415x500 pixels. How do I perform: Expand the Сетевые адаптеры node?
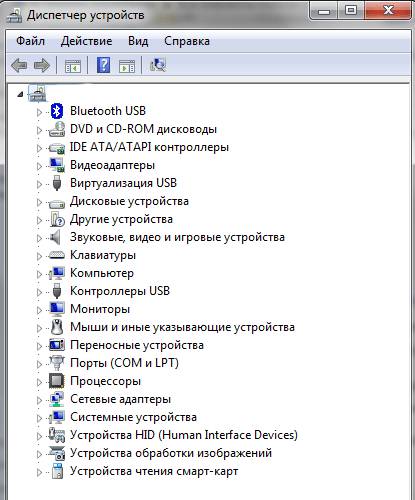(39, 400)
